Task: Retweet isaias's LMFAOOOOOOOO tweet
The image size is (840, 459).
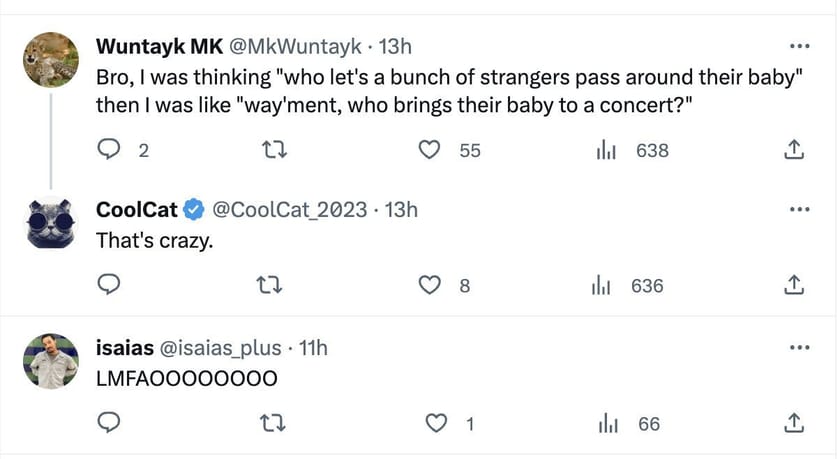Action: click(x=270, y=424)
